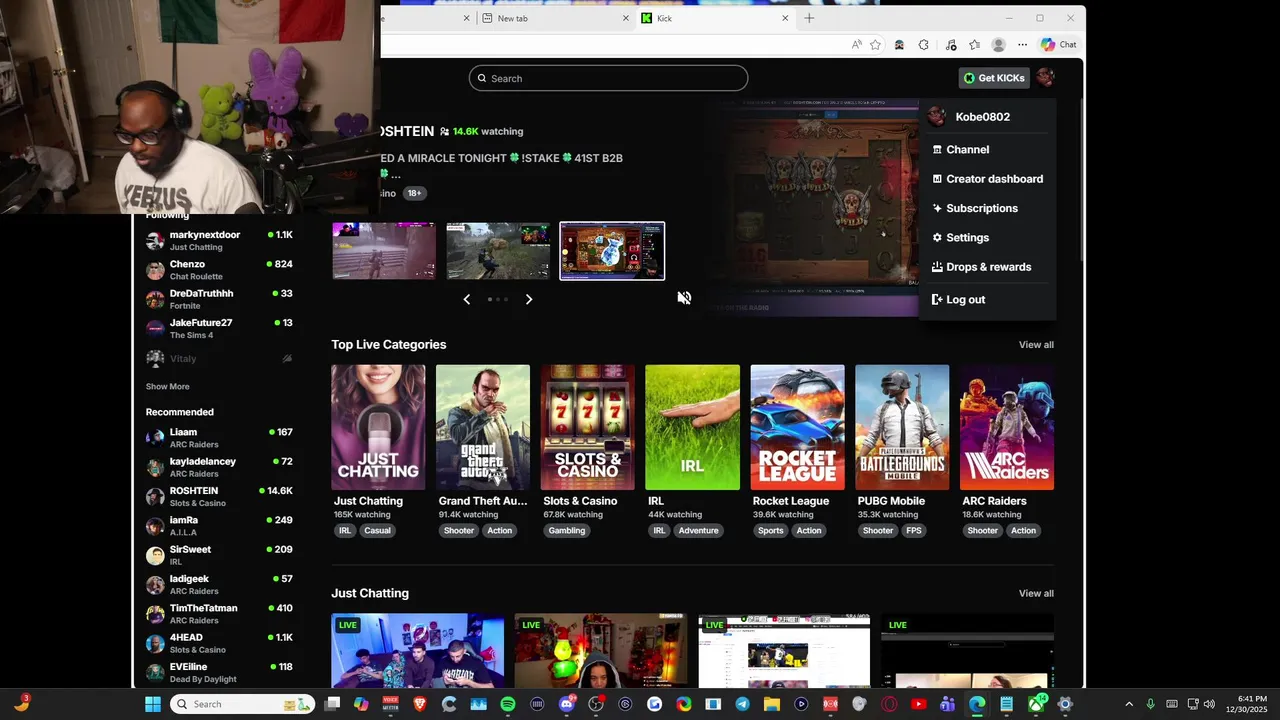This screenshot has width=1280, height=720.
Task: Open markynextdoor channel in sidebar
Action: (x=219, y=240)
